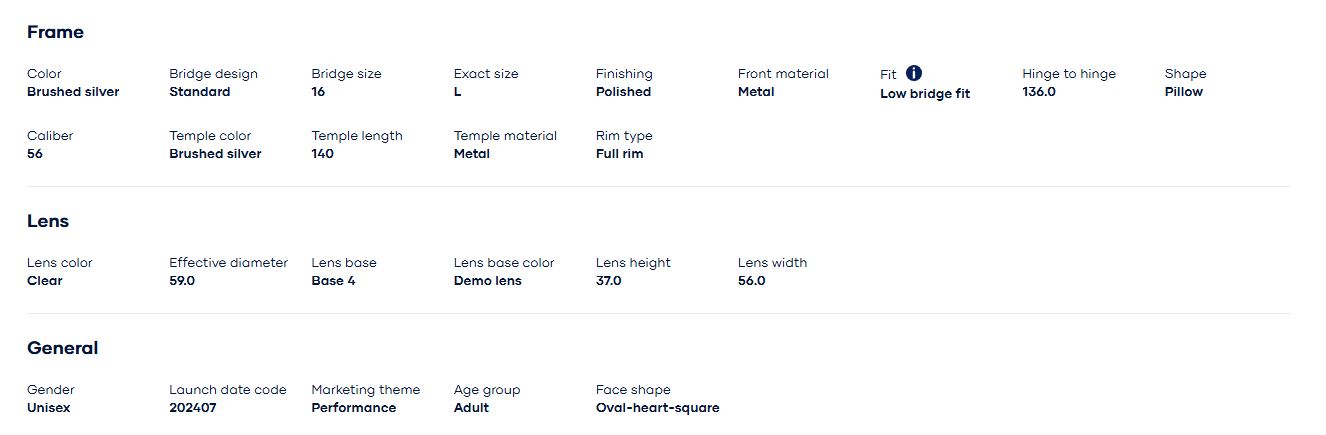Viewport: 1326px width, 435px height.
Task: Click the Bridge size value 16
Action: (x=318, y=92)
